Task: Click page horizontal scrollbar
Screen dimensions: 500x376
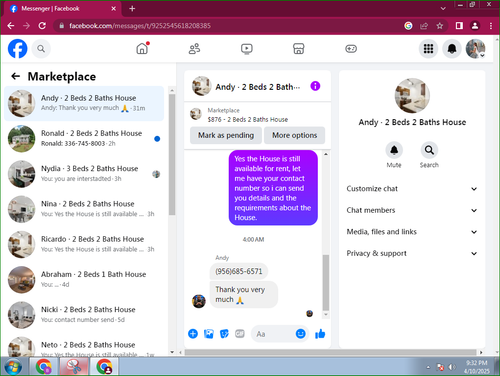Action: (x=330, y=352)
